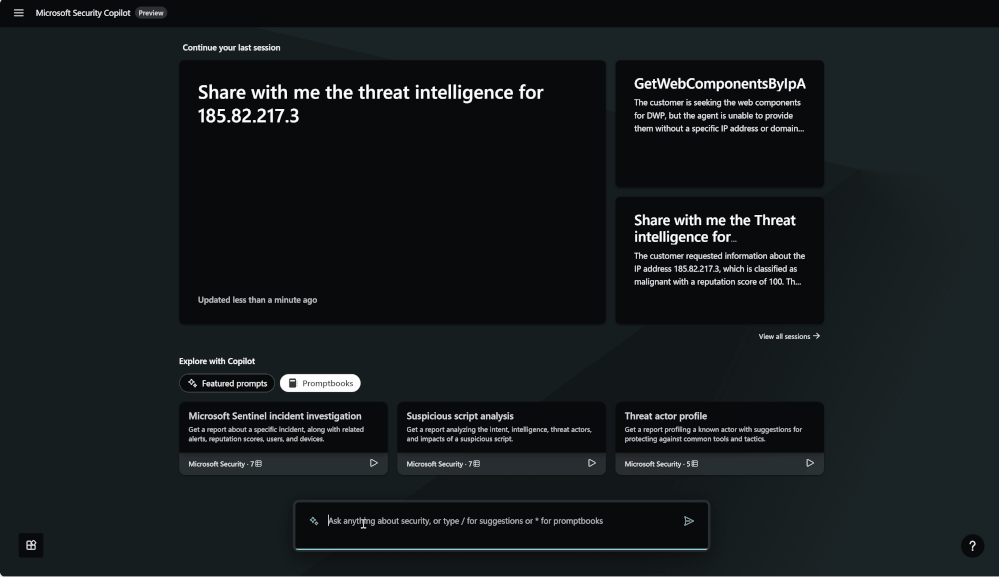
Task: Click the prompt count icon under Sentinel investigation
Action: [x=259, y=464]
